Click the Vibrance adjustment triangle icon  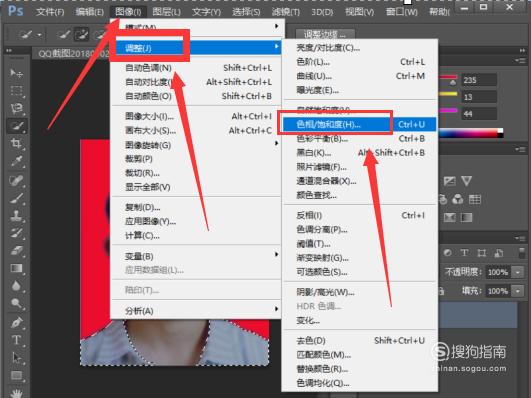[466, 181]
